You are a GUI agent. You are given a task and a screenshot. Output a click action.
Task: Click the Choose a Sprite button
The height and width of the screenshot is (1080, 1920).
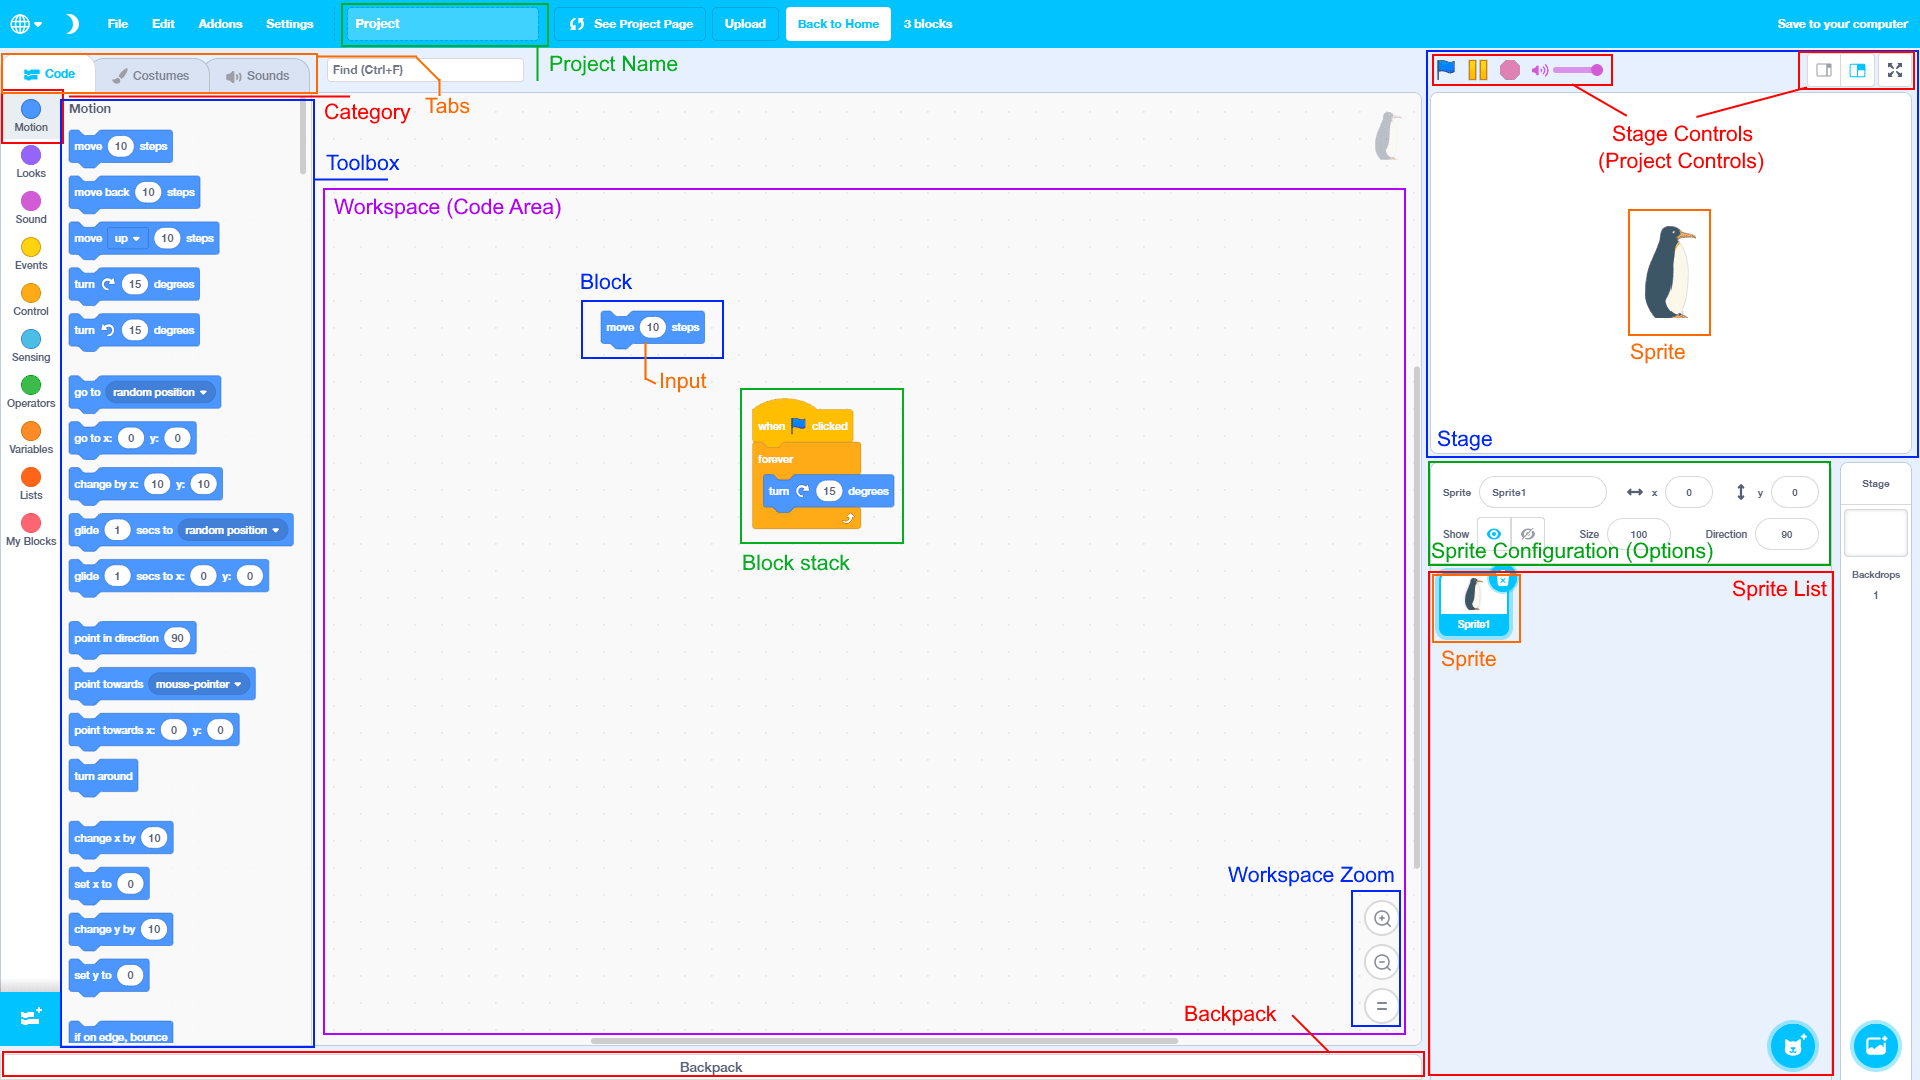tap(1792, 1046)
